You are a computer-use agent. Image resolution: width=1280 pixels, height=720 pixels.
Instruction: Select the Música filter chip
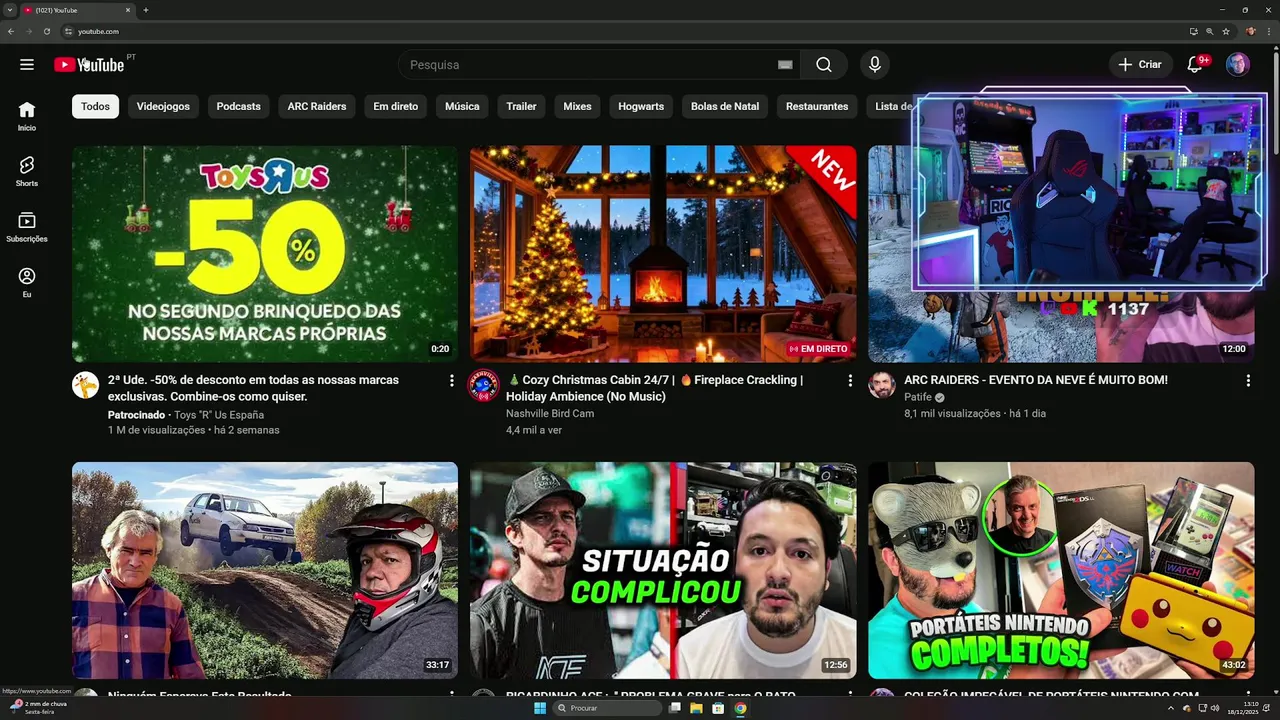point(462,106)
